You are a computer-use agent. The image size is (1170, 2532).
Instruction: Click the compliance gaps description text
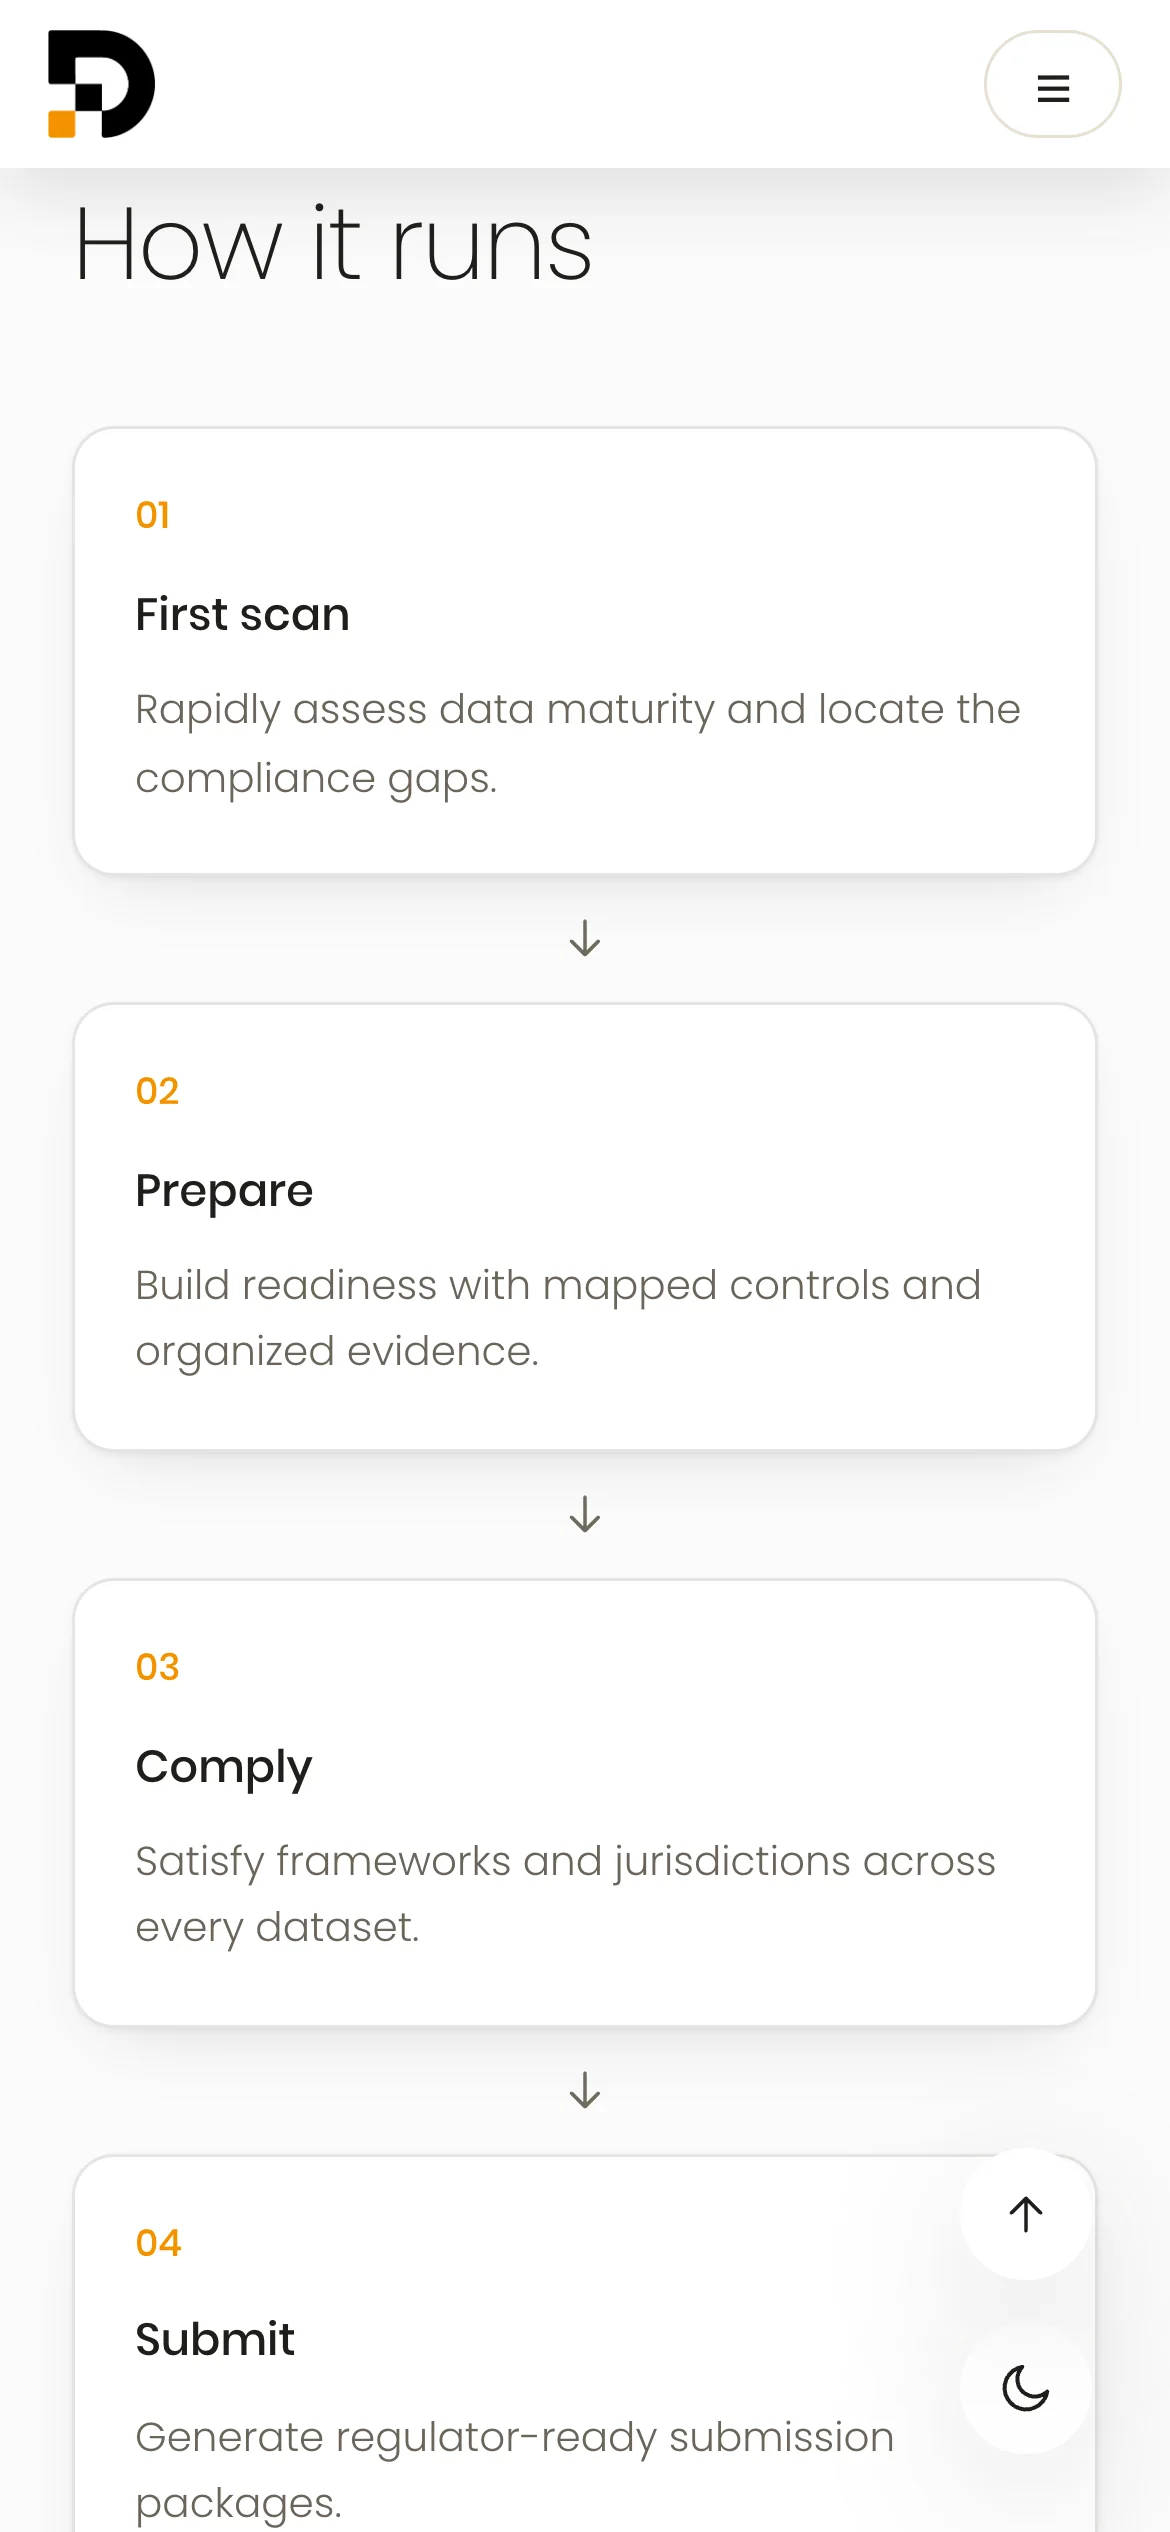point(578,744)
